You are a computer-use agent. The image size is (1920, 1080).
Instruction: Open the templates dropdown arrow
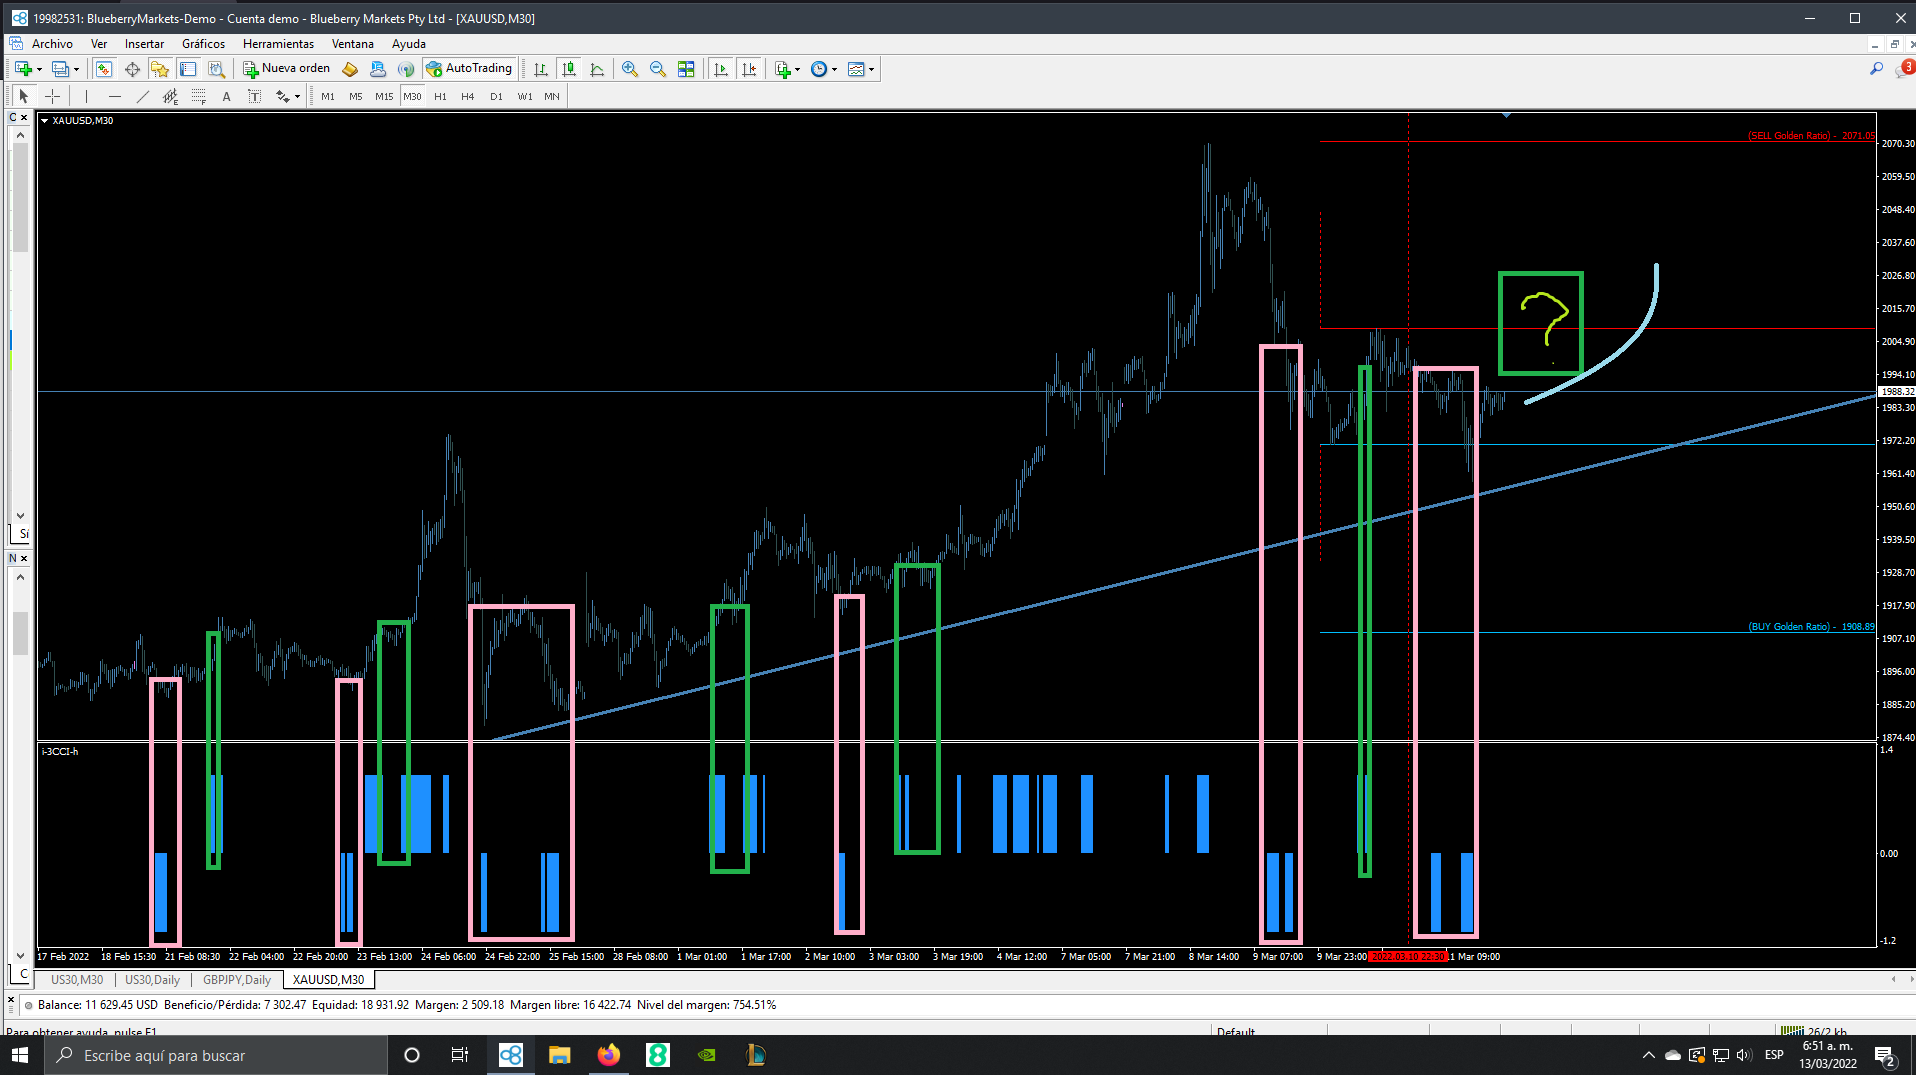click(x=872, y=70)
